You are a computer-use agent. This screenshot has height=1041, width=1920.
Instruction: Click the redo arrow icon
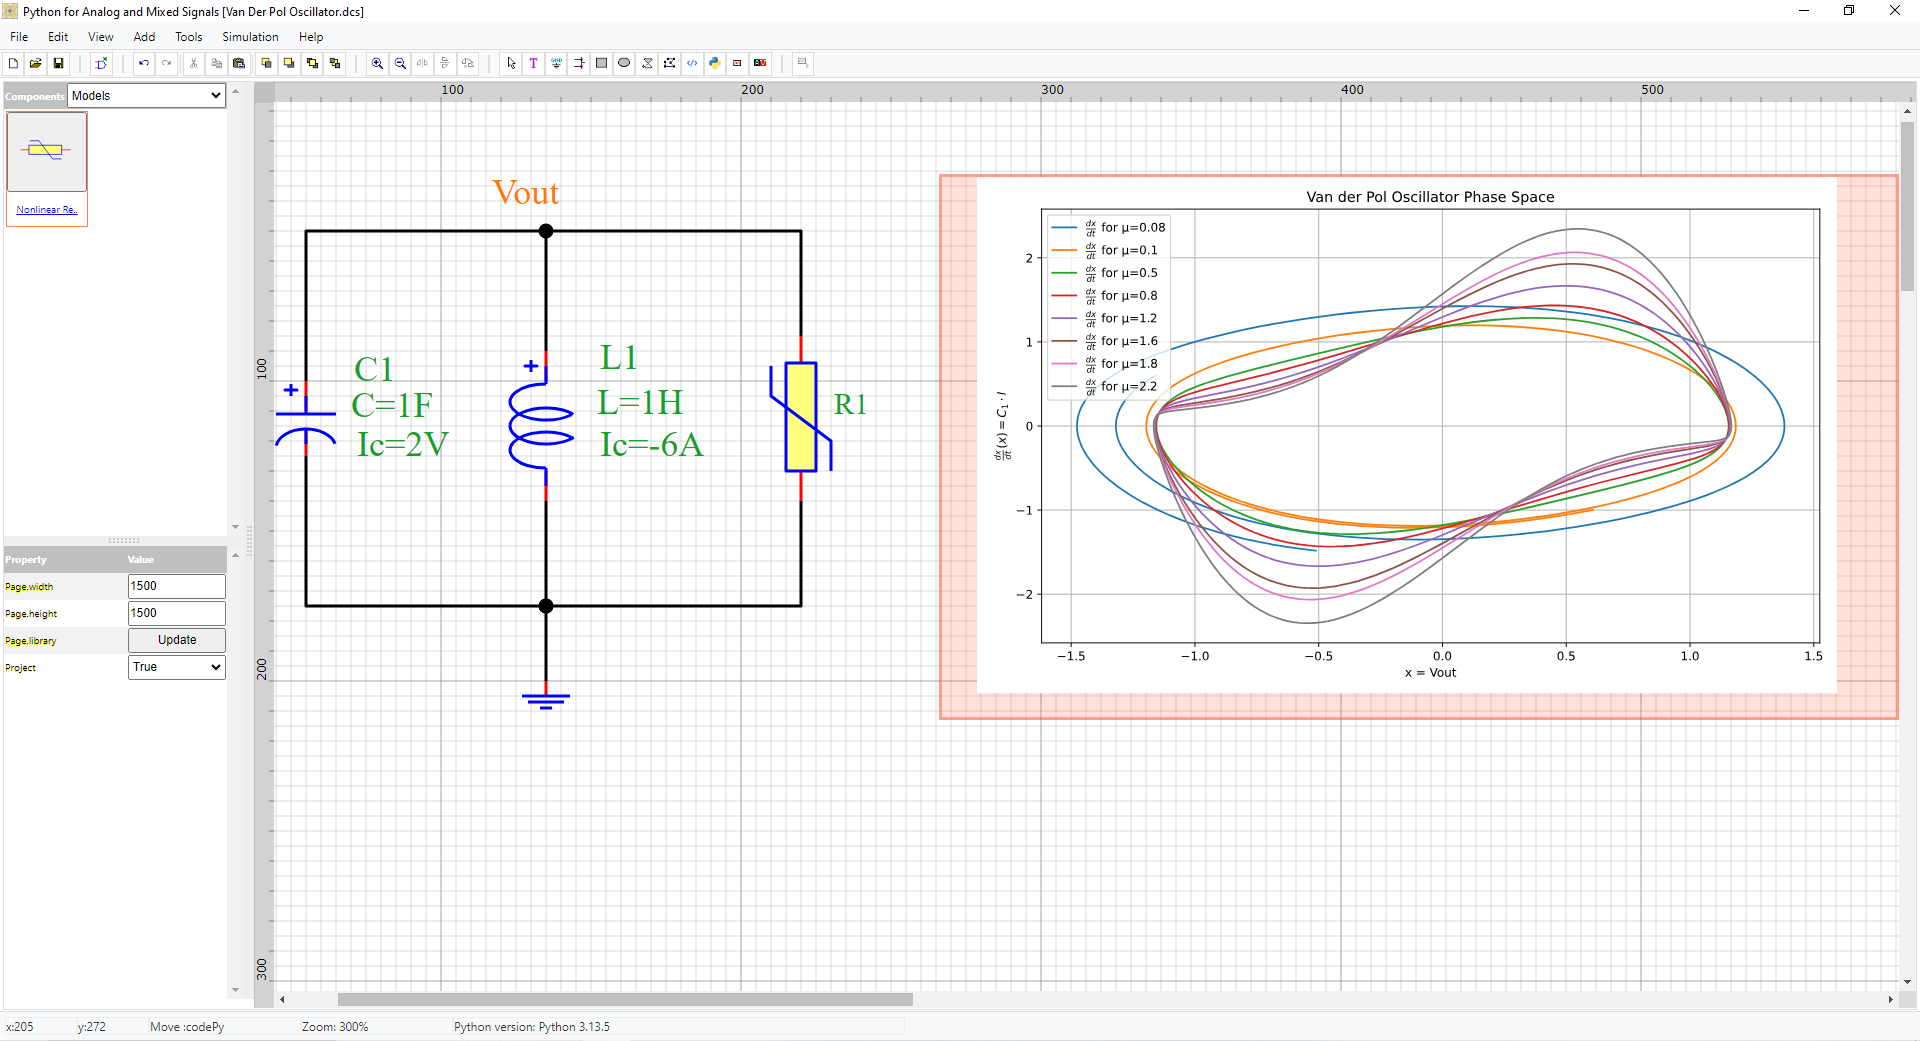pyautogui.click(x=167, y=63)
